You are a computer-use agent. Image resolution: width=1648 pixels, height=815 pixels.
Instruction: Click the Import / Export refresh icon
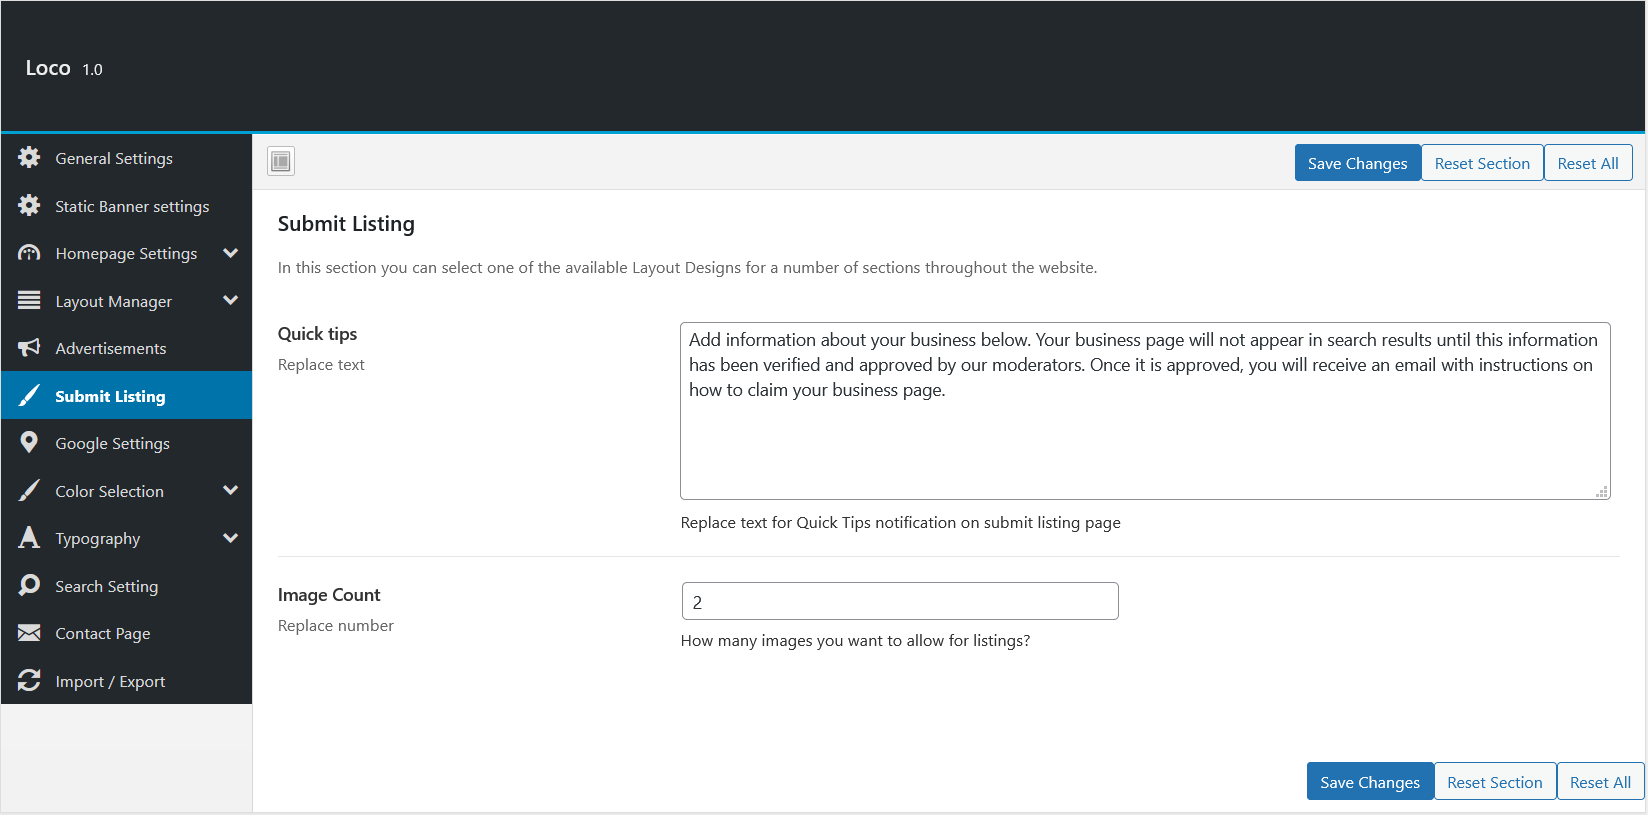(29, 681)
